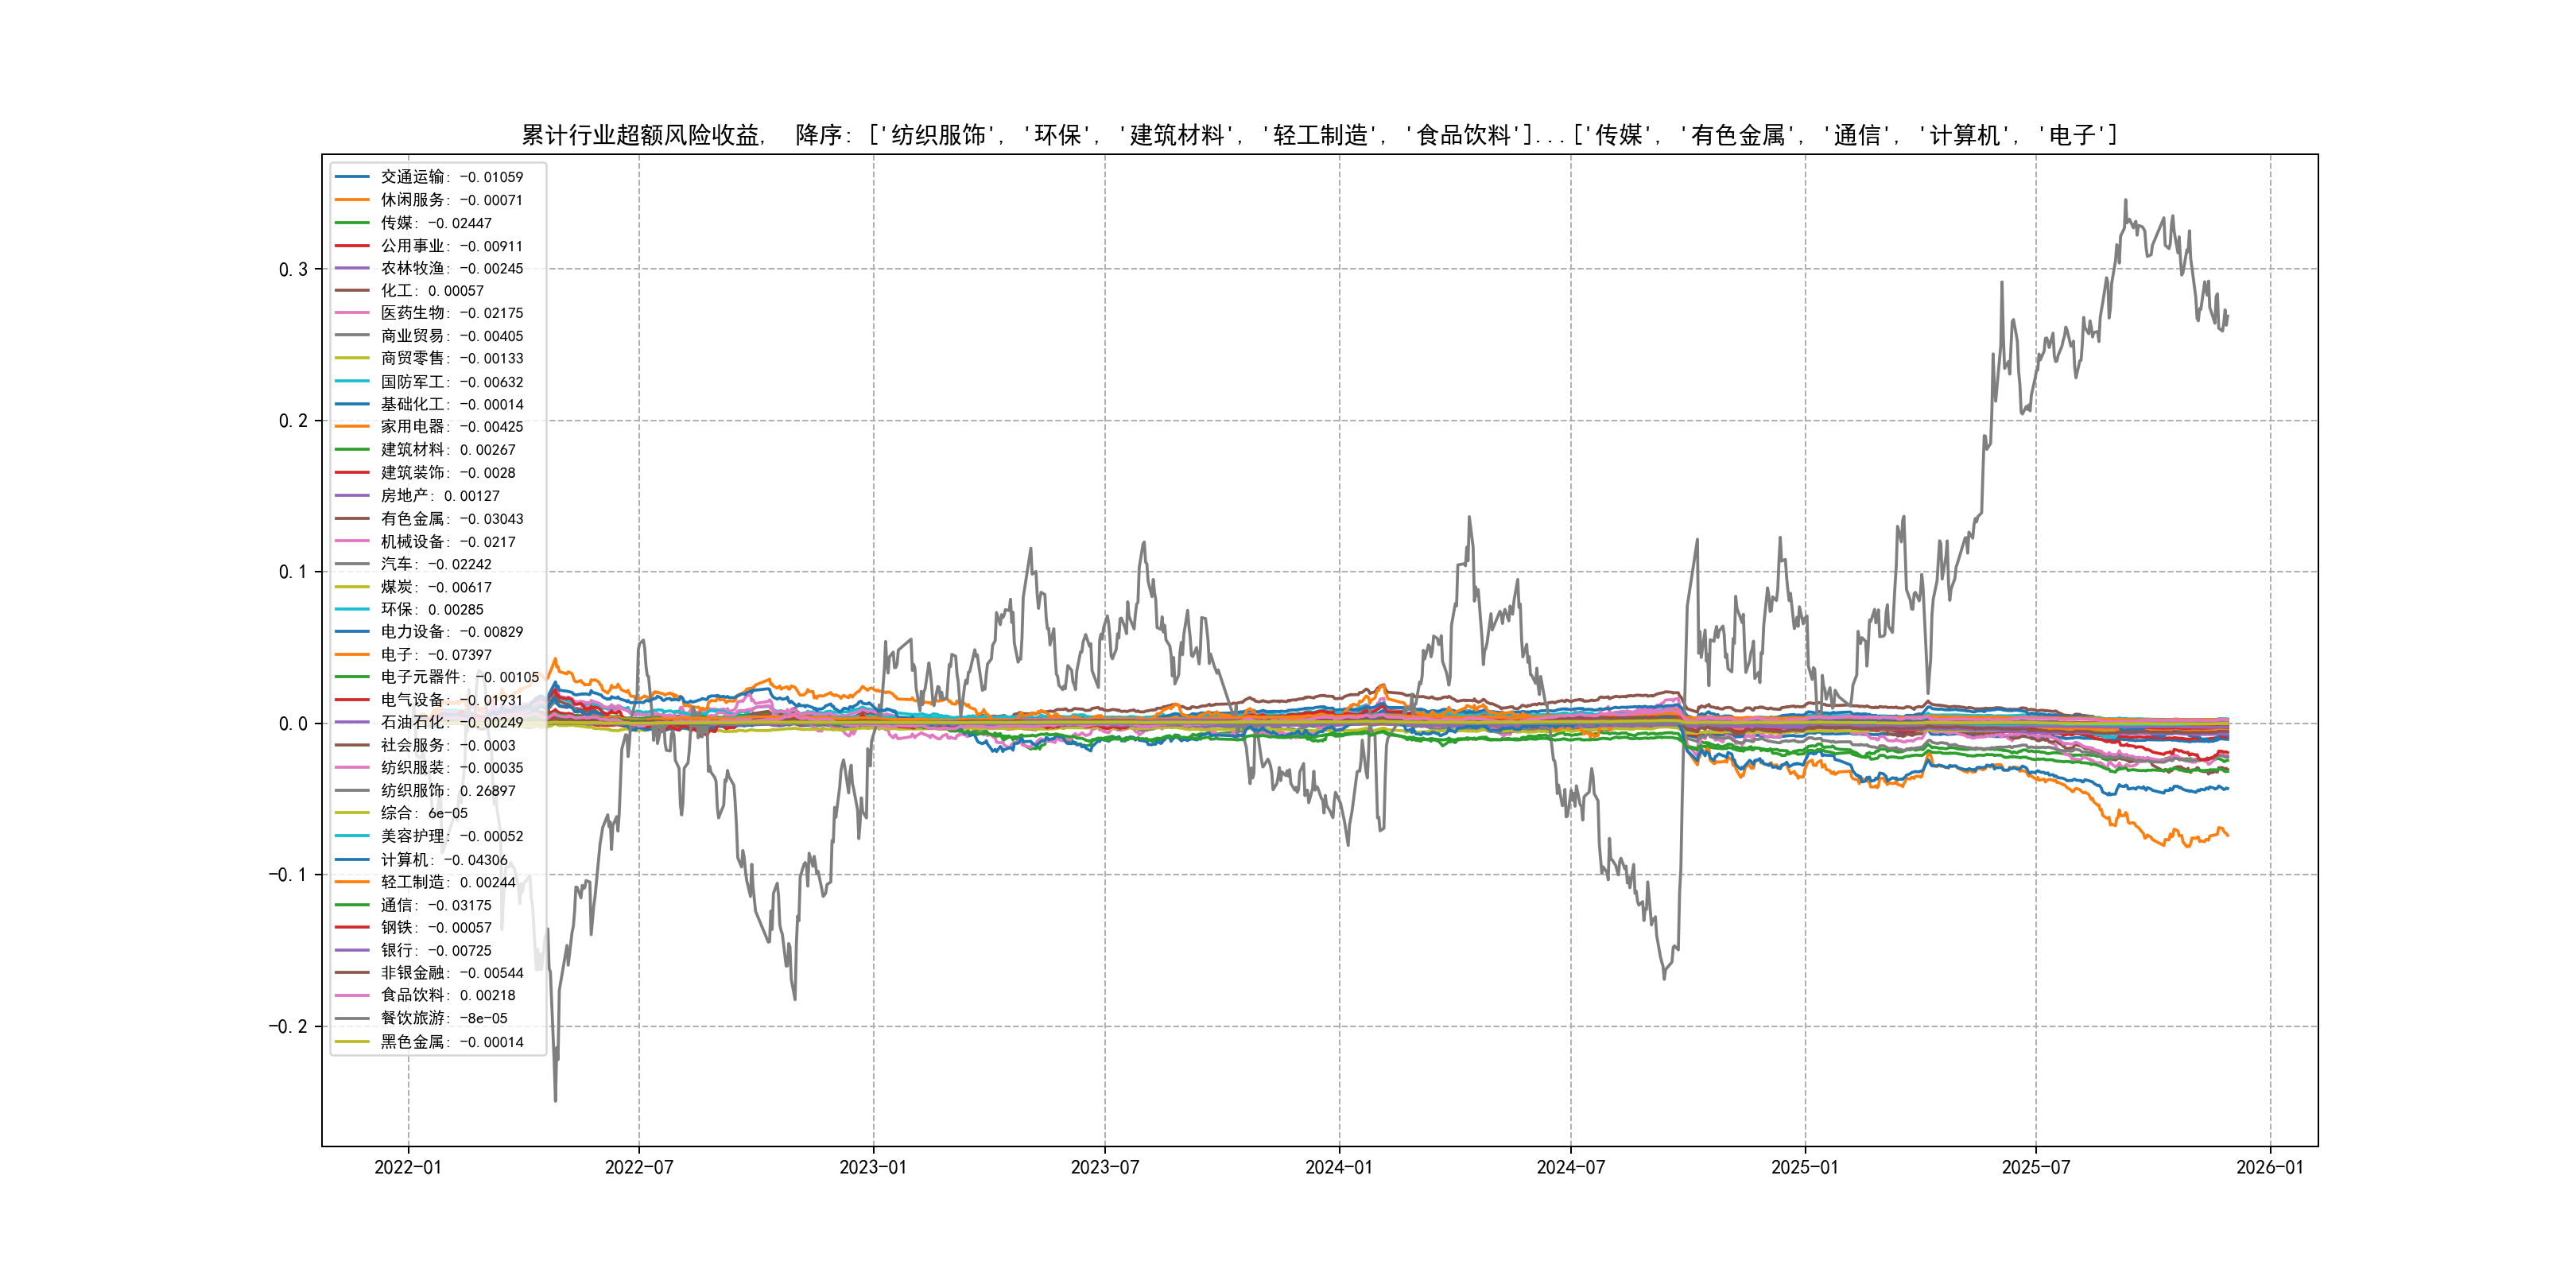Screen dimensions: 2576x1288
Task: Click the 0.0 y-axis tick label
Action: point(292,724)
